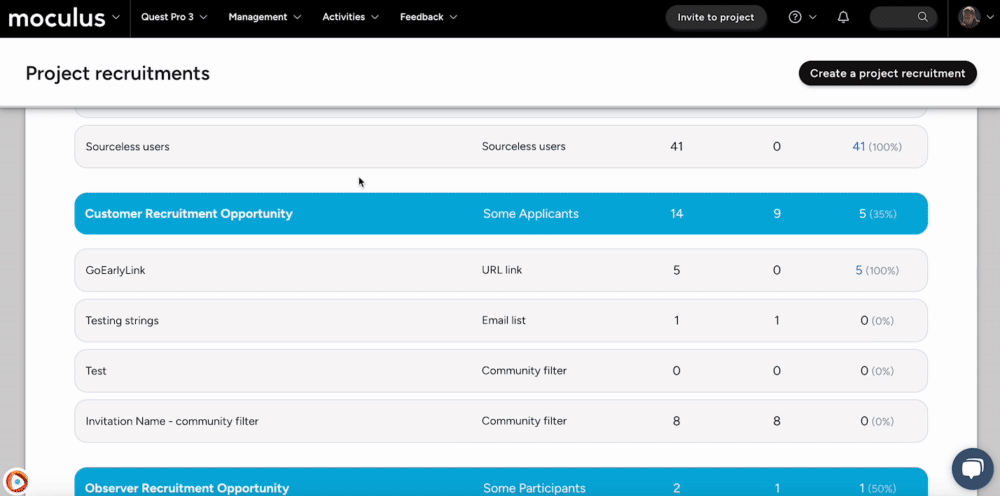1000x496 pixels.
Task: Click the orange recorder icon bottom-left
Action: click(x=16, y=481)
